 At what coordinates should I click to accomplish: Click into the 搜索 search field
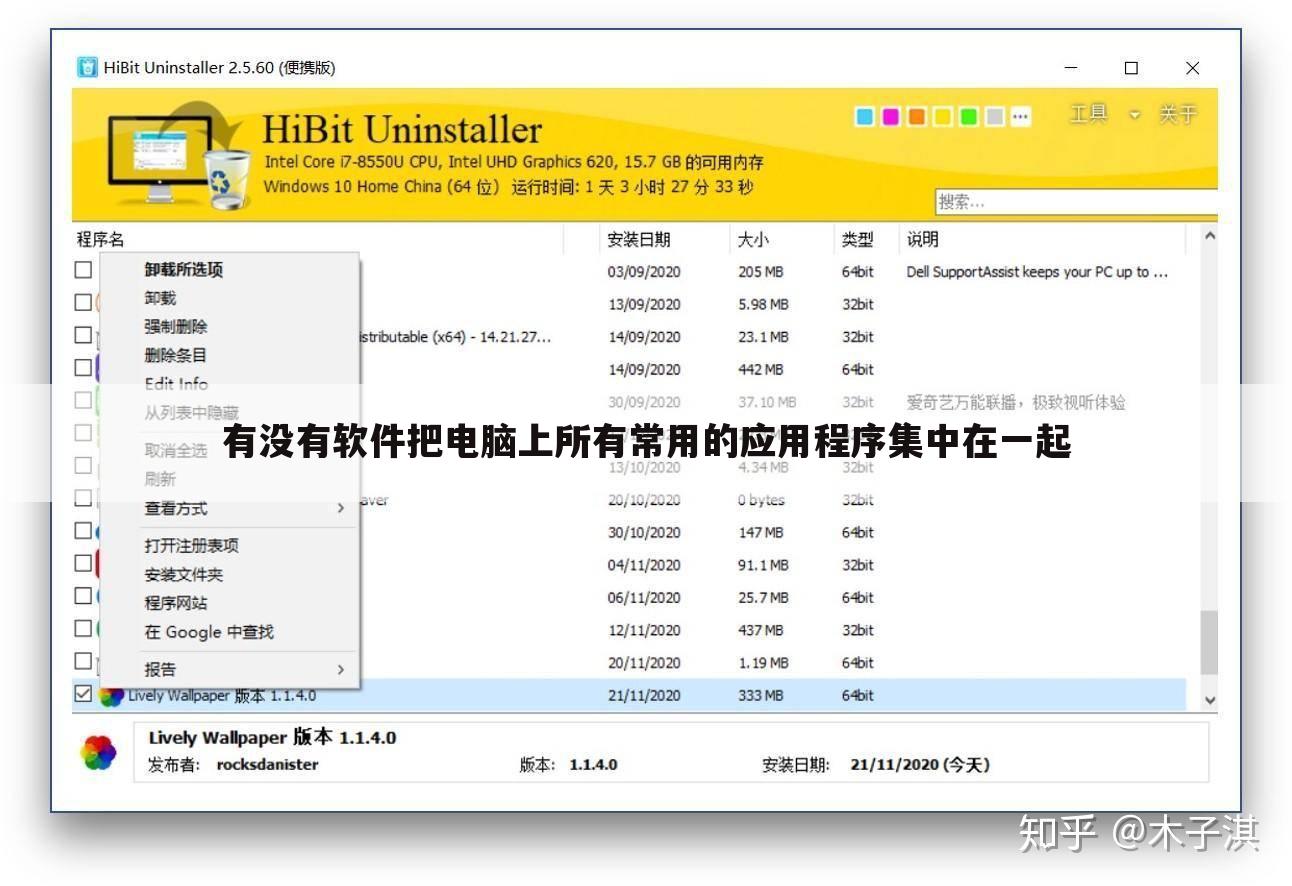pyautogui.click(x=1076, y=202)
